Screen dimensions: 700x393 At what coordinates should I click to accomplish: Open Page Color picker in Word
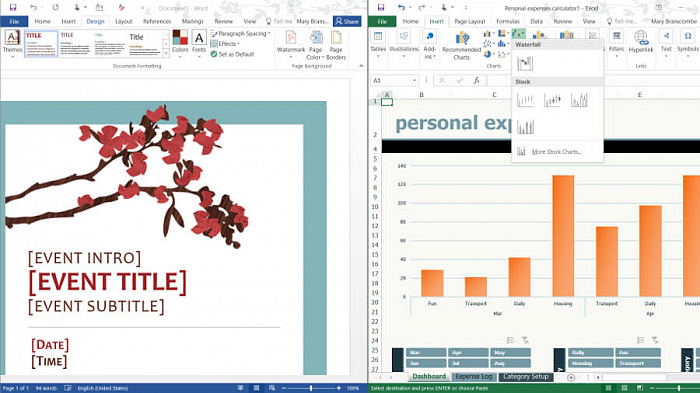[x=315, y=45]
